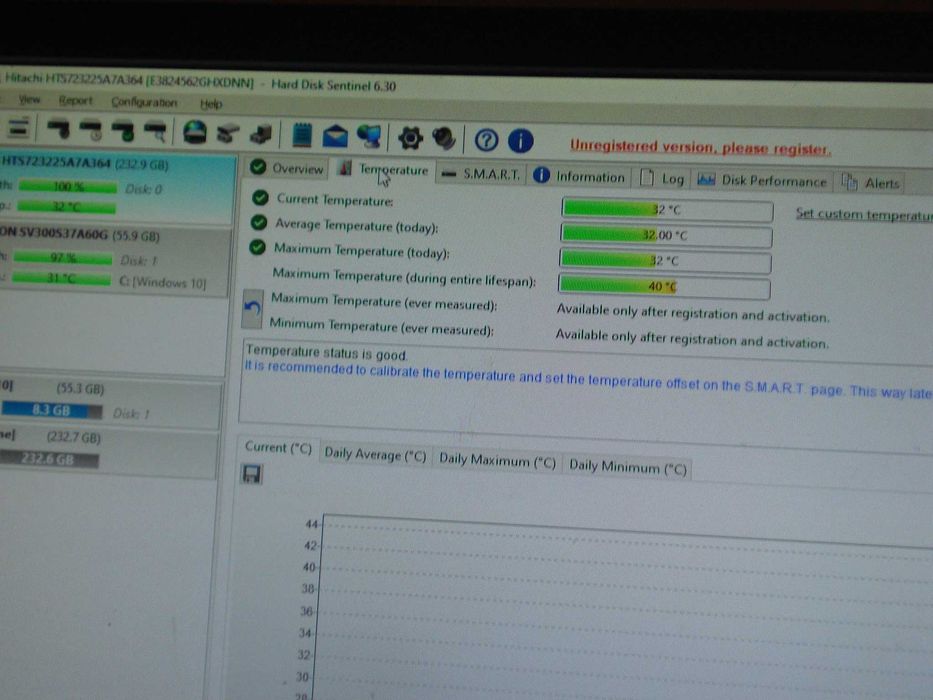933x700 pixels.
Task: Click the blue calibrate temperature recommendation text
Action: tap(588, 381)
